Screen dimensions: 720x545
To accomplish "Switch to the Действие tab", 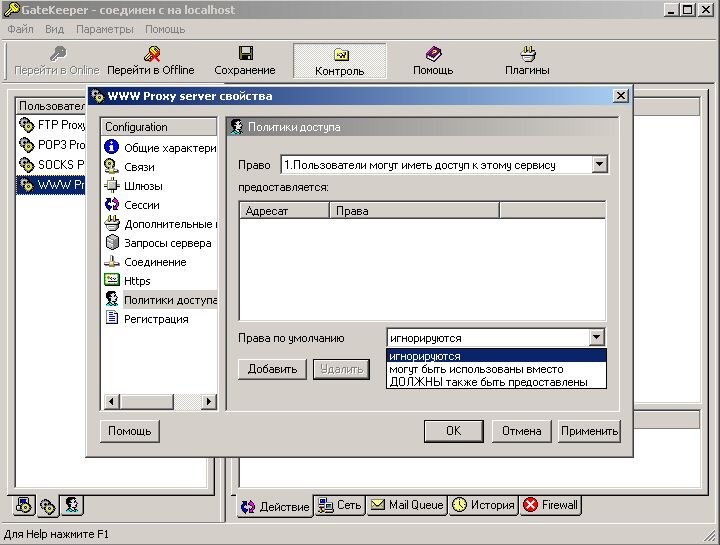I will [275, 506].
